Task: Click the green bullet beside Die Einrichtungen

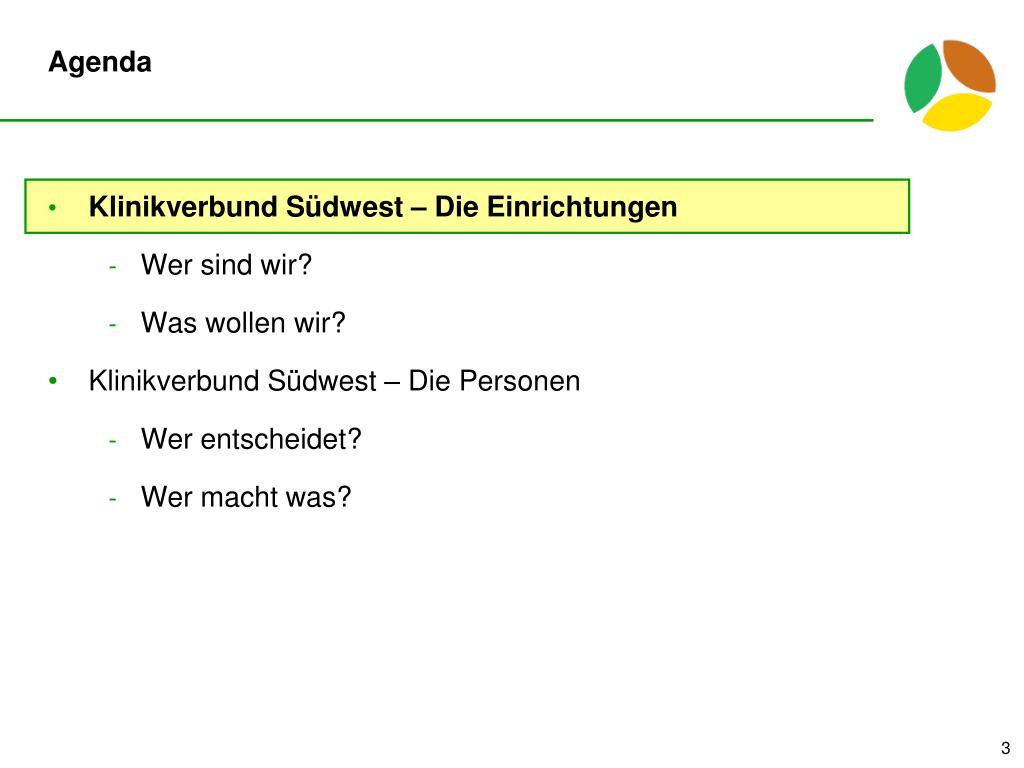Action: (53, 208)
